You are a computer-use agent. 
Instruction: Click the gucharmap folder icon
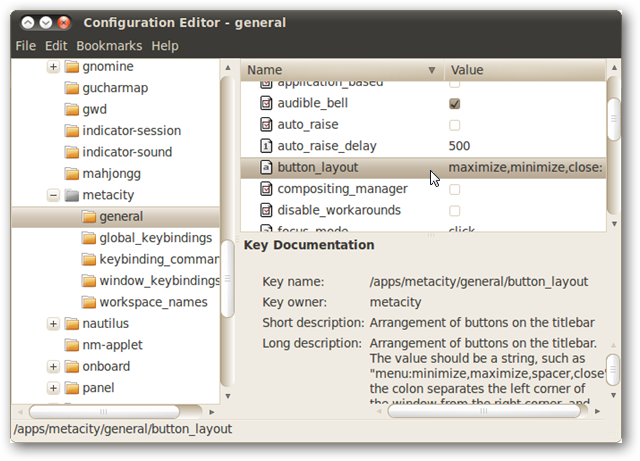(x=72, y=88)
